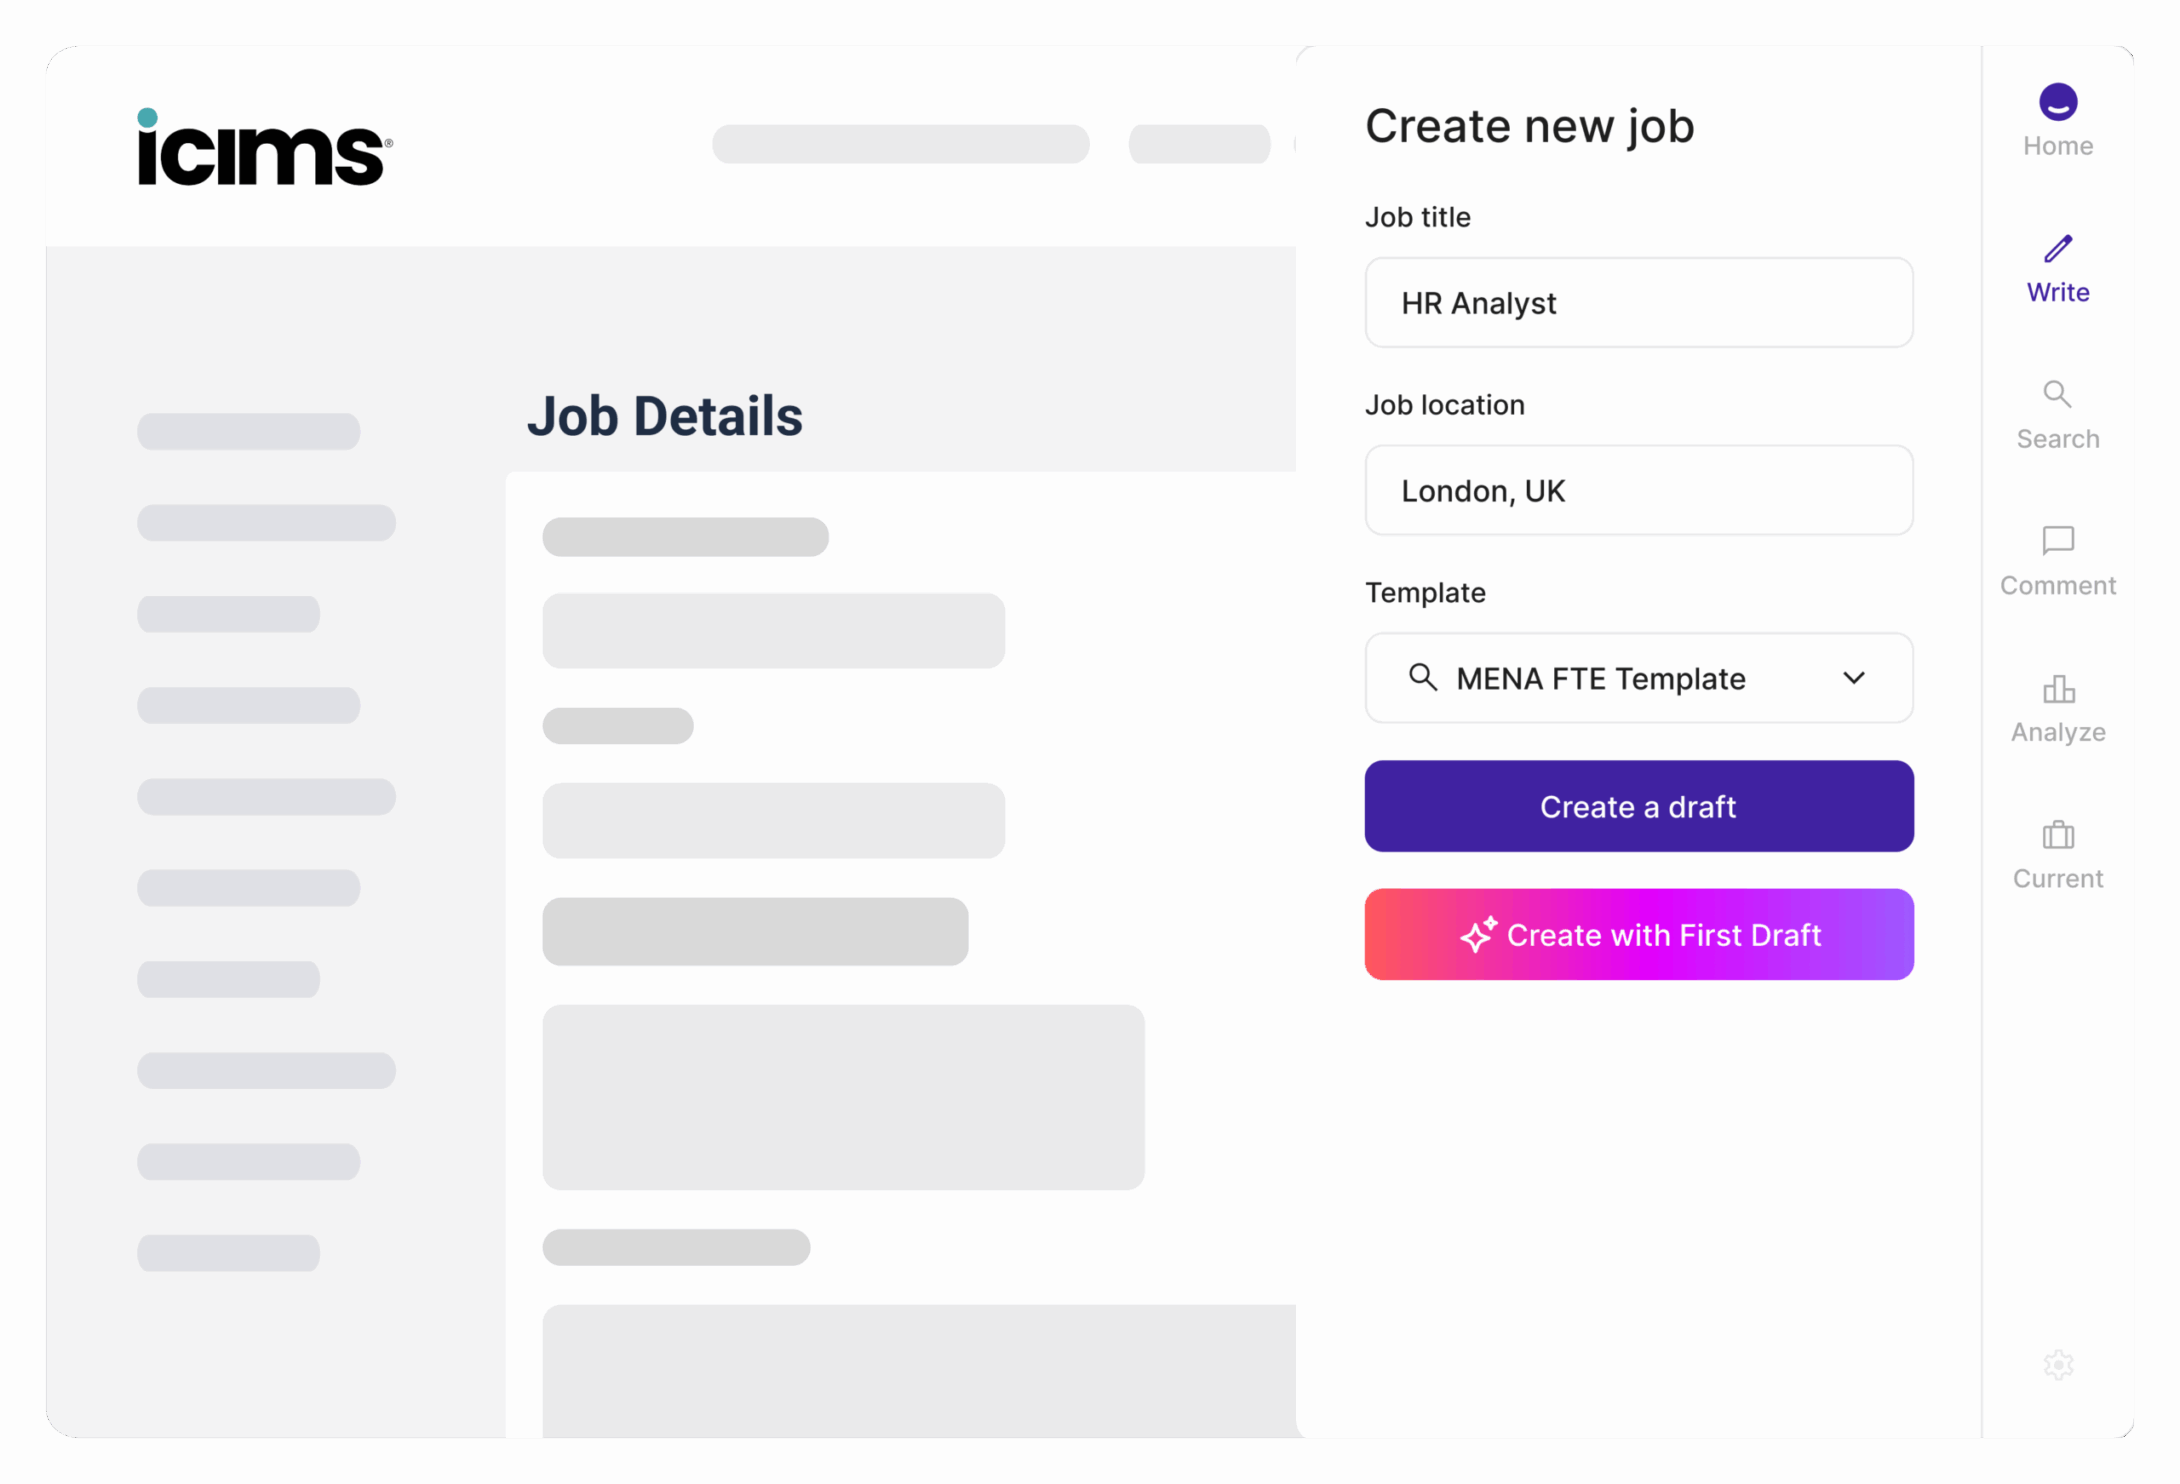
Task: Open settings gear at sidebar bottom
Action: [2058, 1364]
